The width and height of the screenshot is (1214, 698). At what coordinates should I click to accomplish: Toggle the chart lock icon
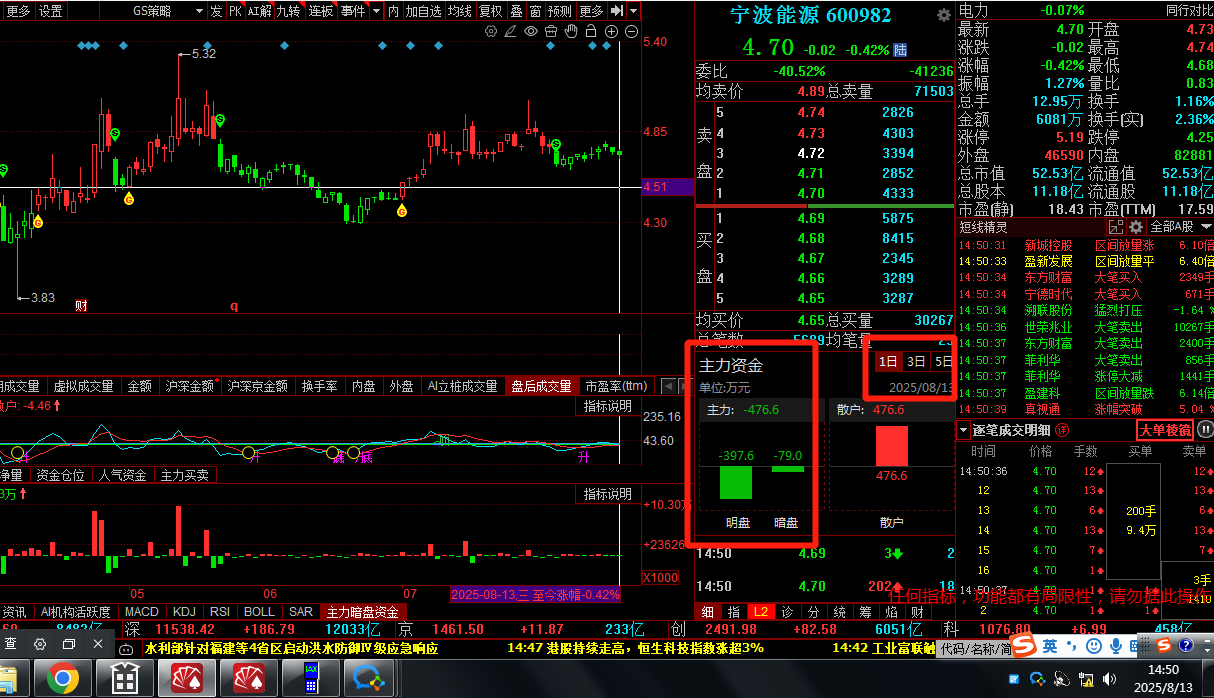point(591,31)
